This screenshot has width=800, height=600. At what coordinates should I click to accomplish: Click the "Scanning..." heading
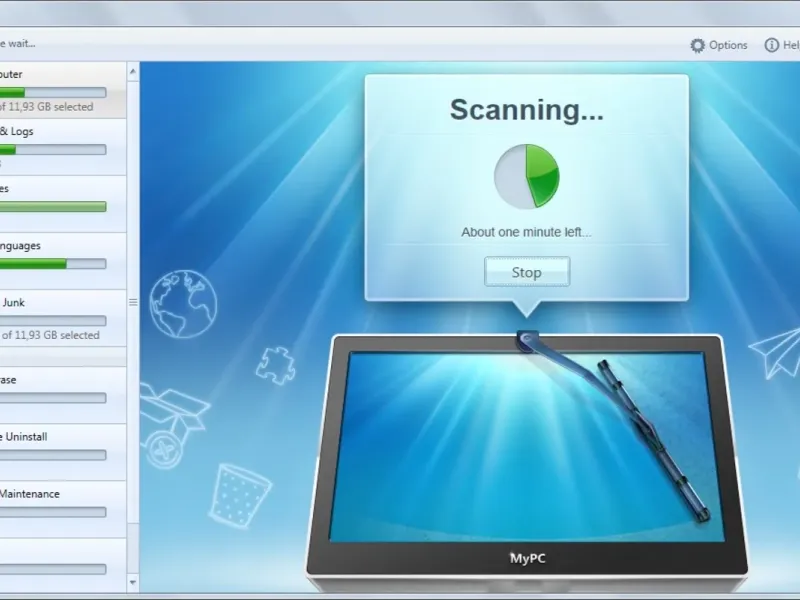pyautogui.click(x=527, y=110)
